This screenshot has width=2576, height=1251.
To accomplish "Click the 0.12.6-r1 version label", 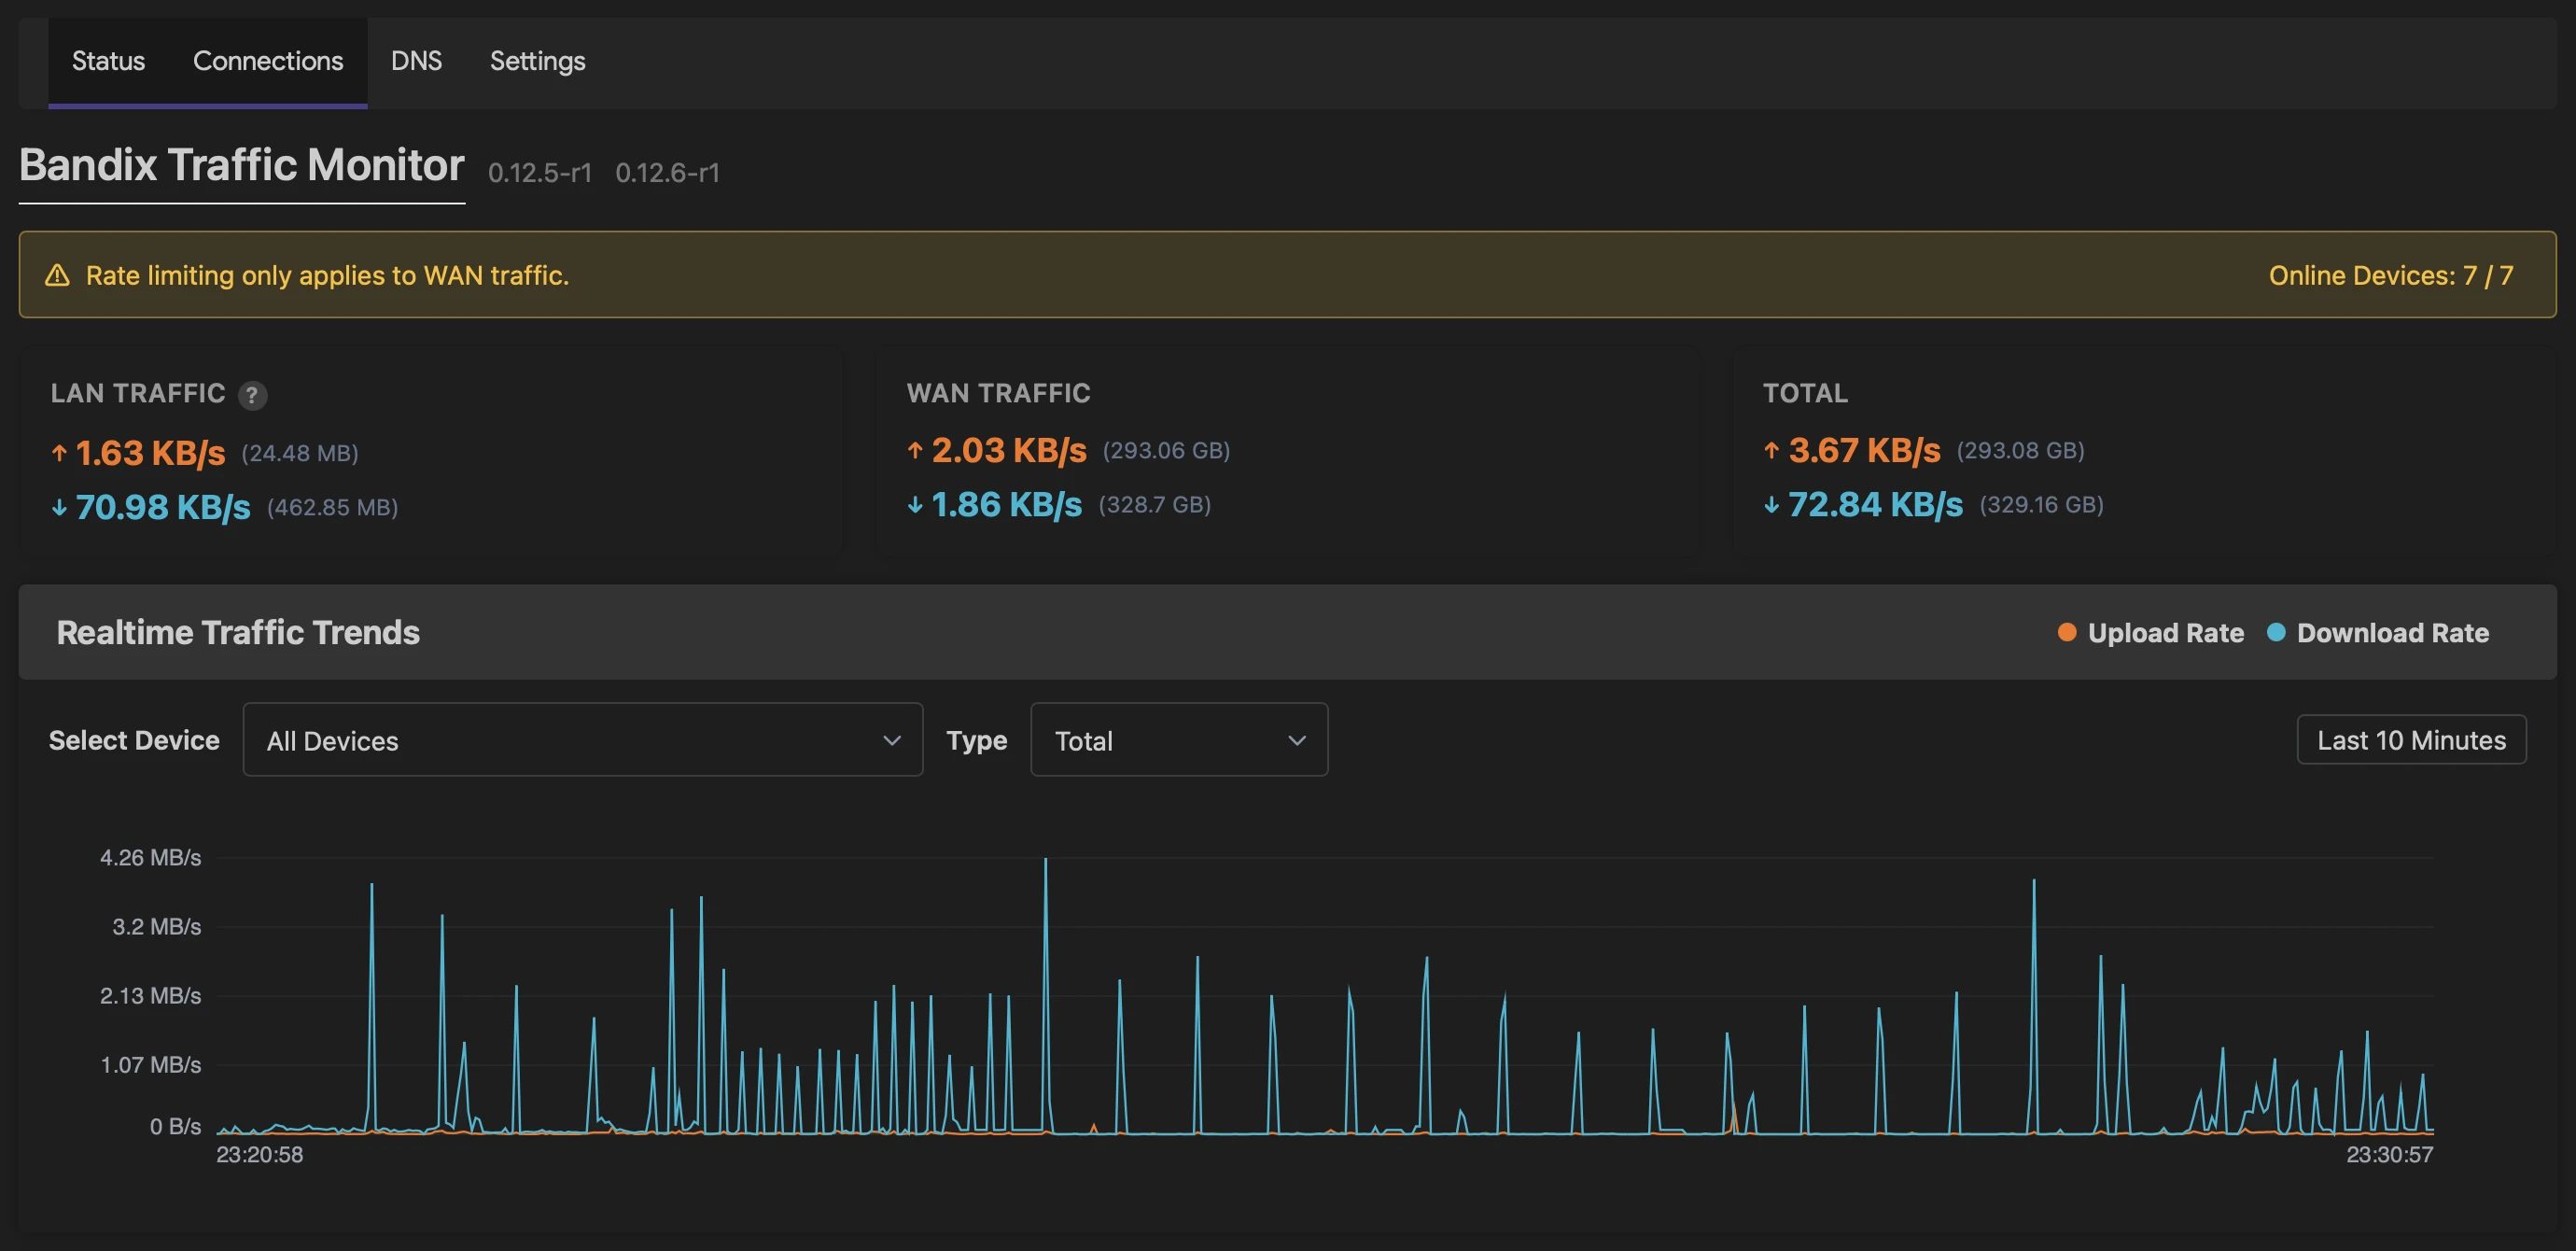I will coord(667,173).
